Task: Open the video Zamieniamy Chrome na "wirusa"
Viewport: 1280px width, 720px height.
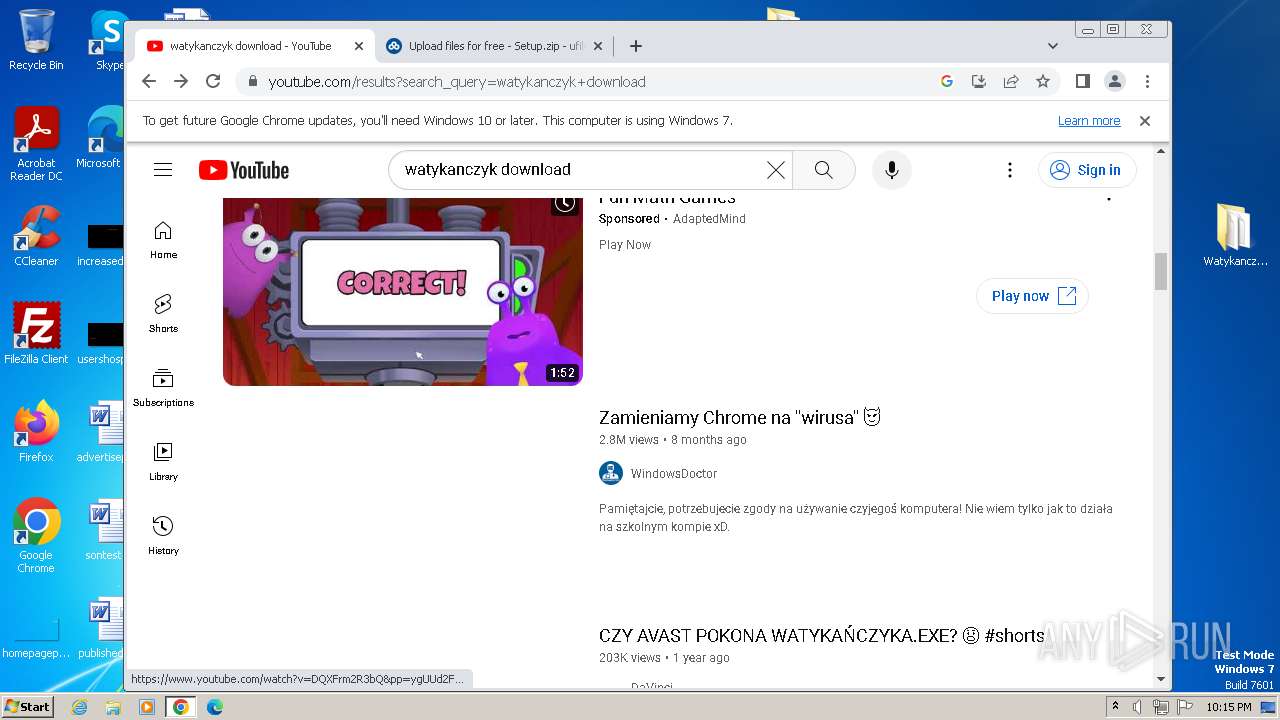Action: click(740, 417)
